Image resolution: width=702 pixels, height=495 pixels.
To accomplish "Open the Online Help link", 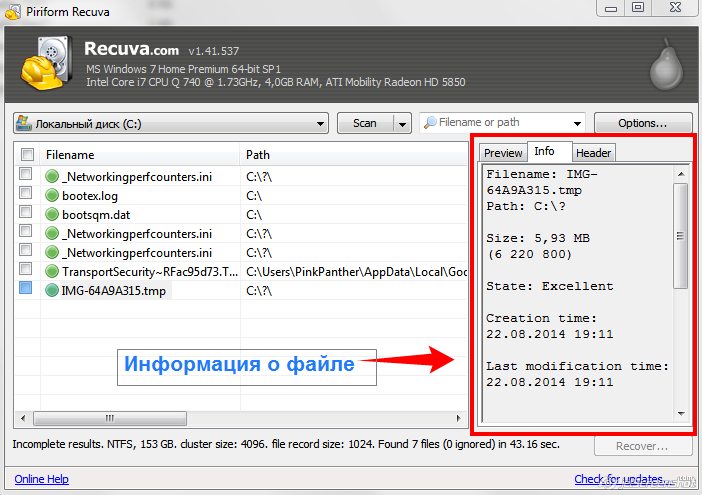I will point(42,479).
